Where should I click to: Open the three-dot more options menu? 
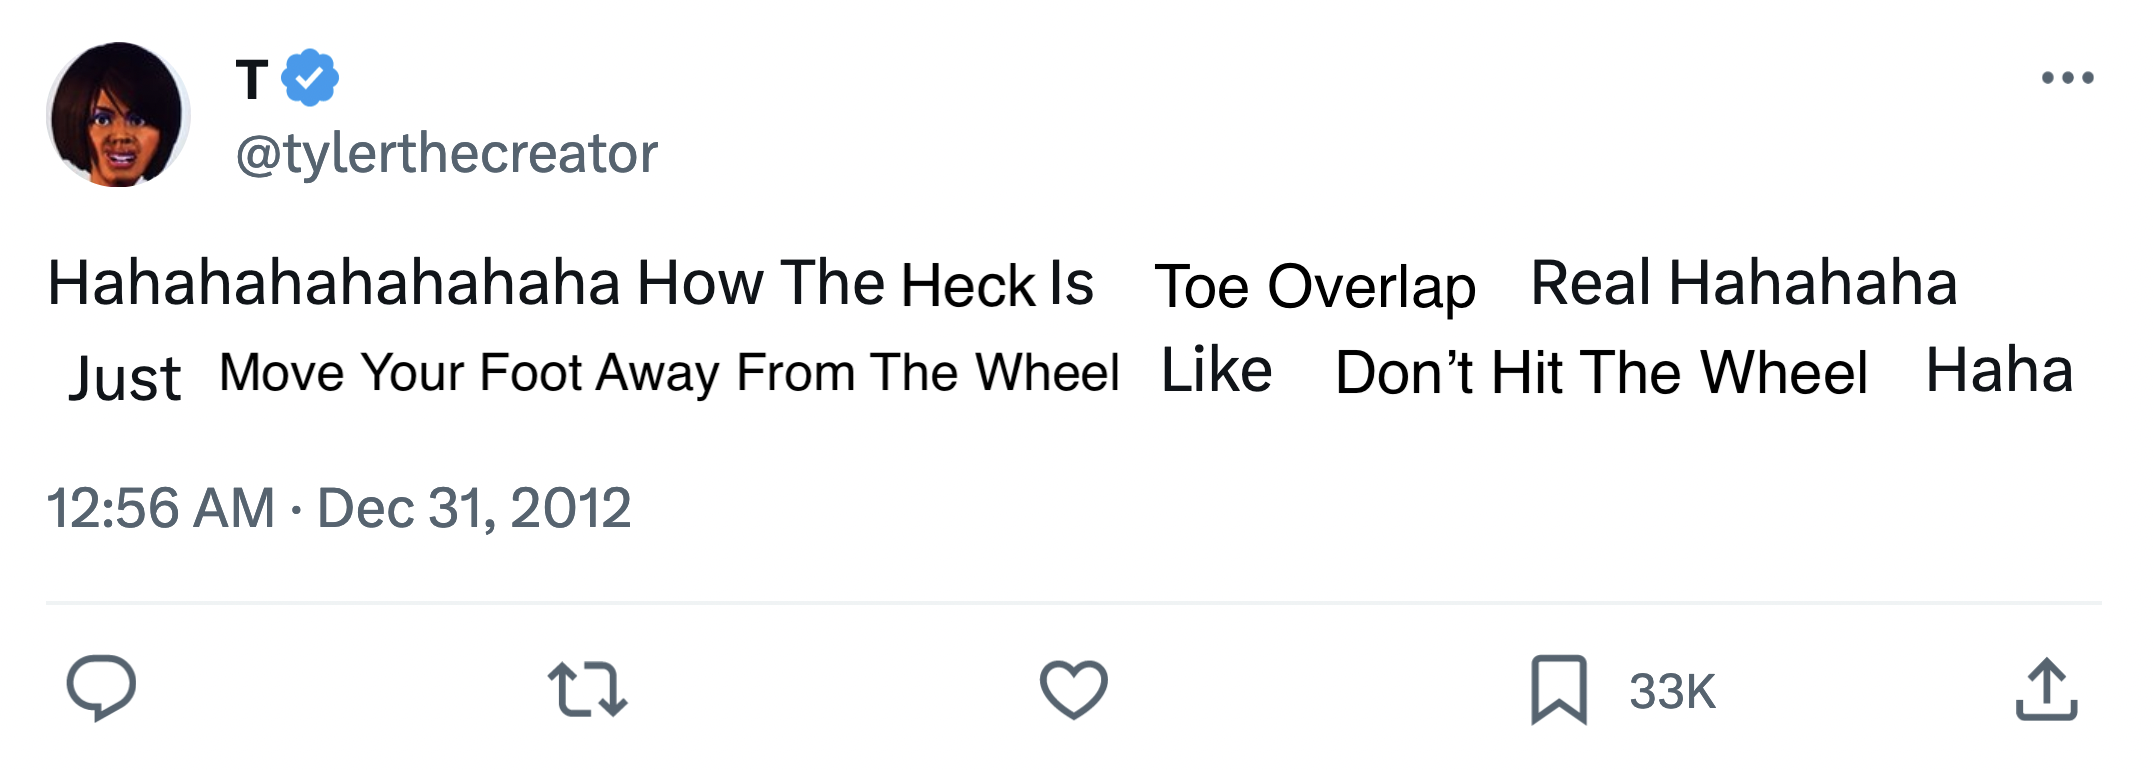point(2067,77)
